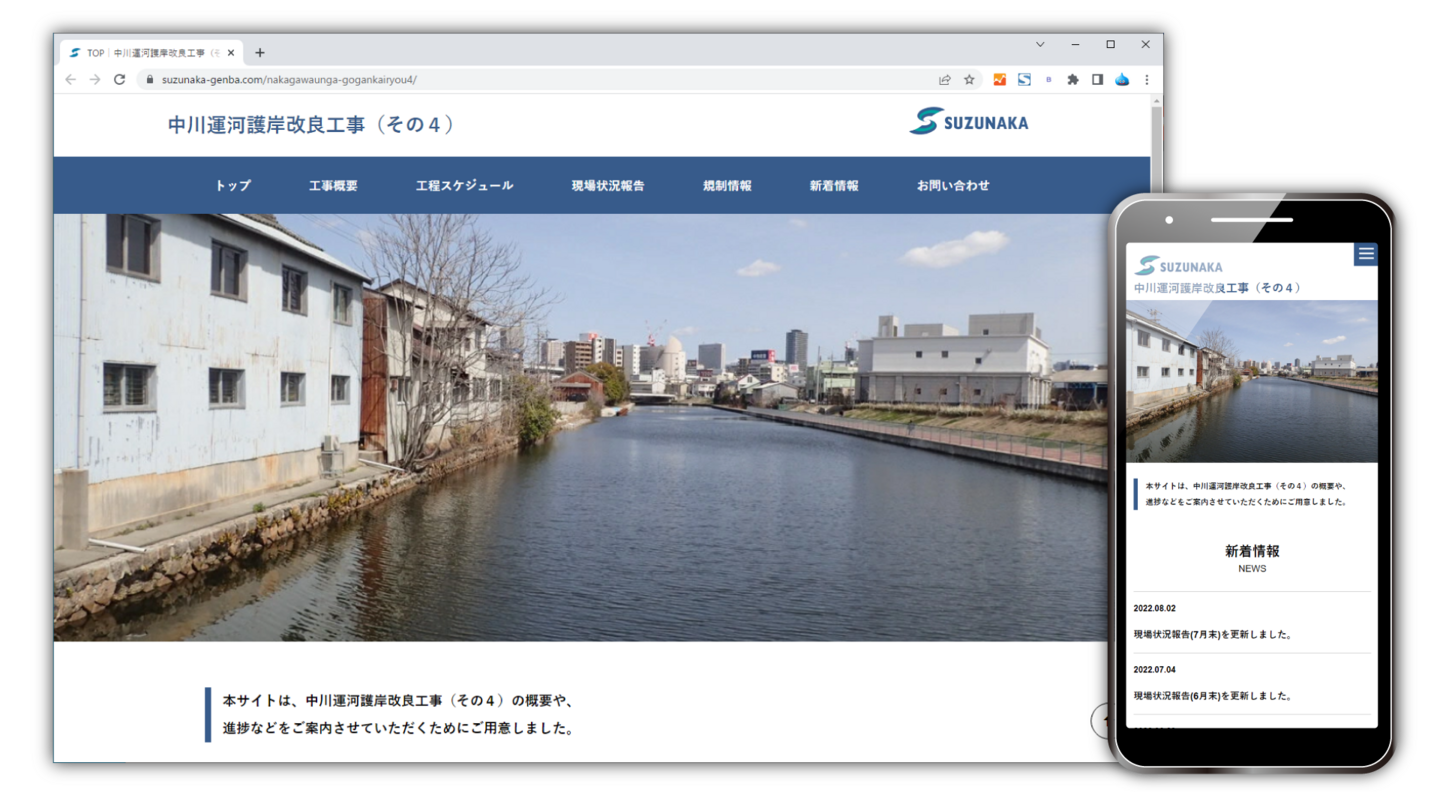Click the dark square extension icon
The width and height of the screenshot is (1440, 792).
[x=1097, y=79]
